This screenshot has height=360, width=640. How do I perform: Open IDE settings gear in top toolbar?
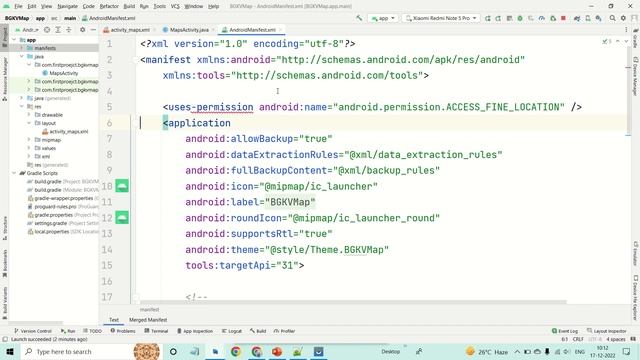coord(623,18)
